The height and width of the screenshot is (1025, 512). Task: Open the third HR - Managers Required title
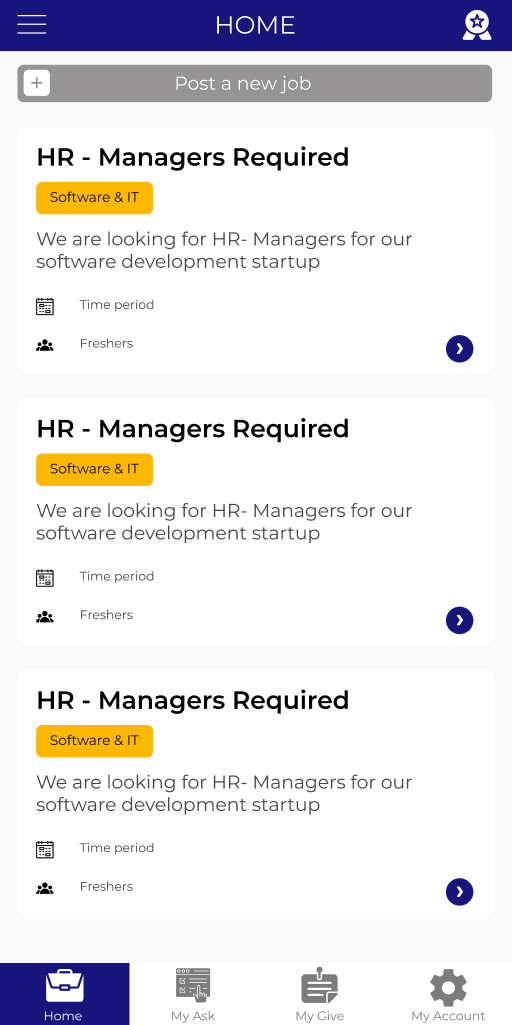click(x=193, y=701)
